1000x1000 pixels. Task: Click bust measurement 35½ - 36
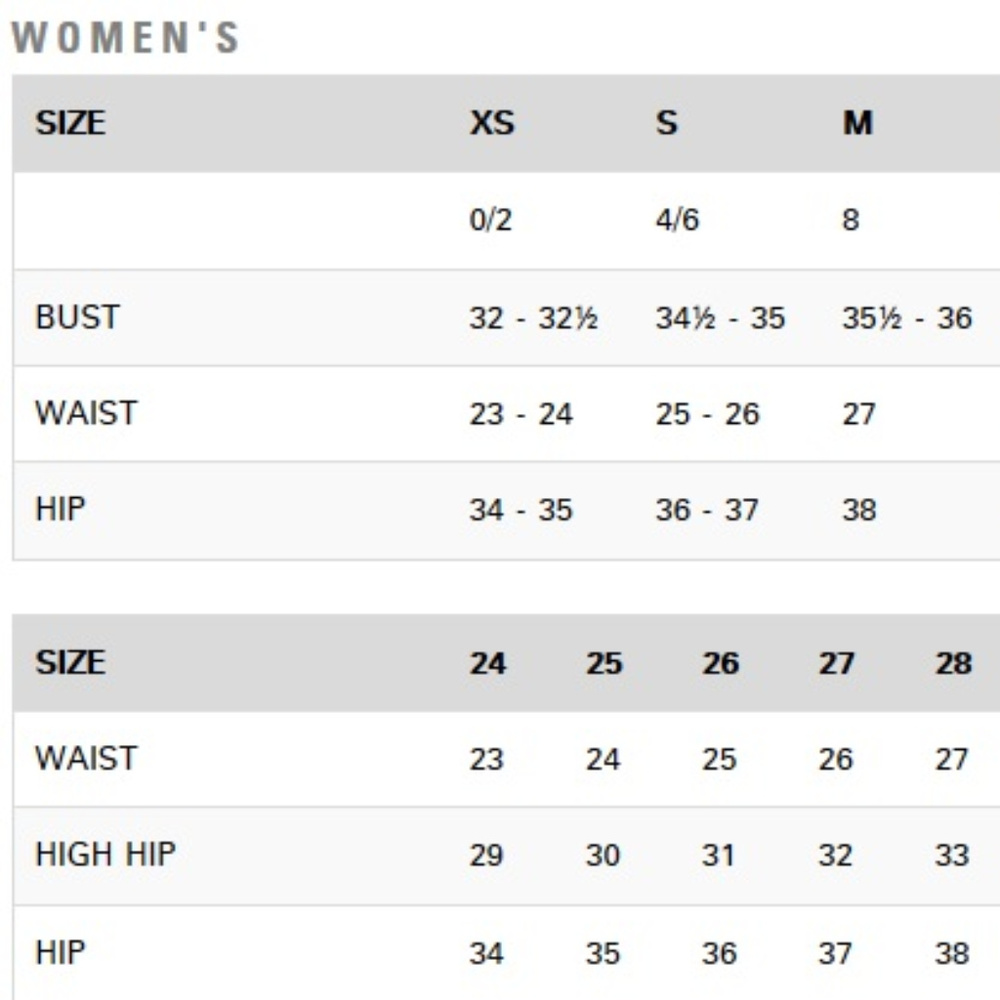[907, 318]
